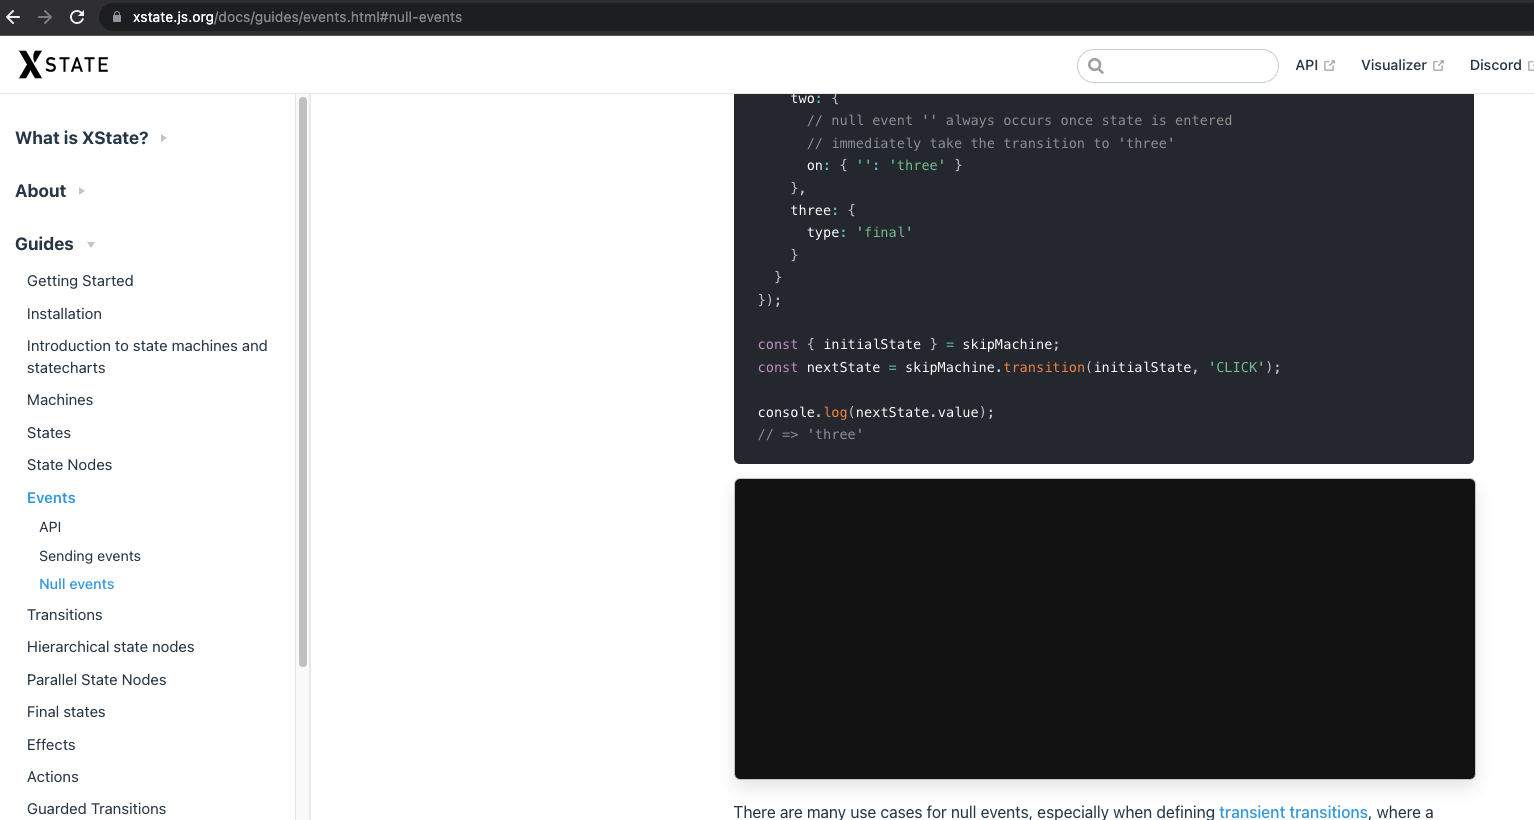Click the browser forward arrow
Screen dimensions: 1534x820
44,17
